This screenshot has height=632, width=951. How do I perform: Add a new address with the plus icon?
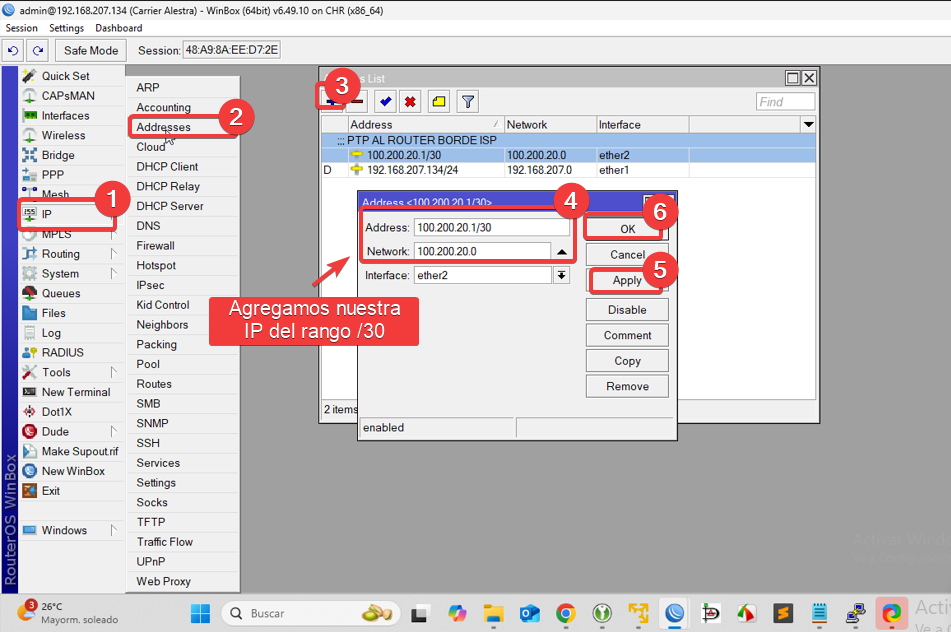click(330, 101)
